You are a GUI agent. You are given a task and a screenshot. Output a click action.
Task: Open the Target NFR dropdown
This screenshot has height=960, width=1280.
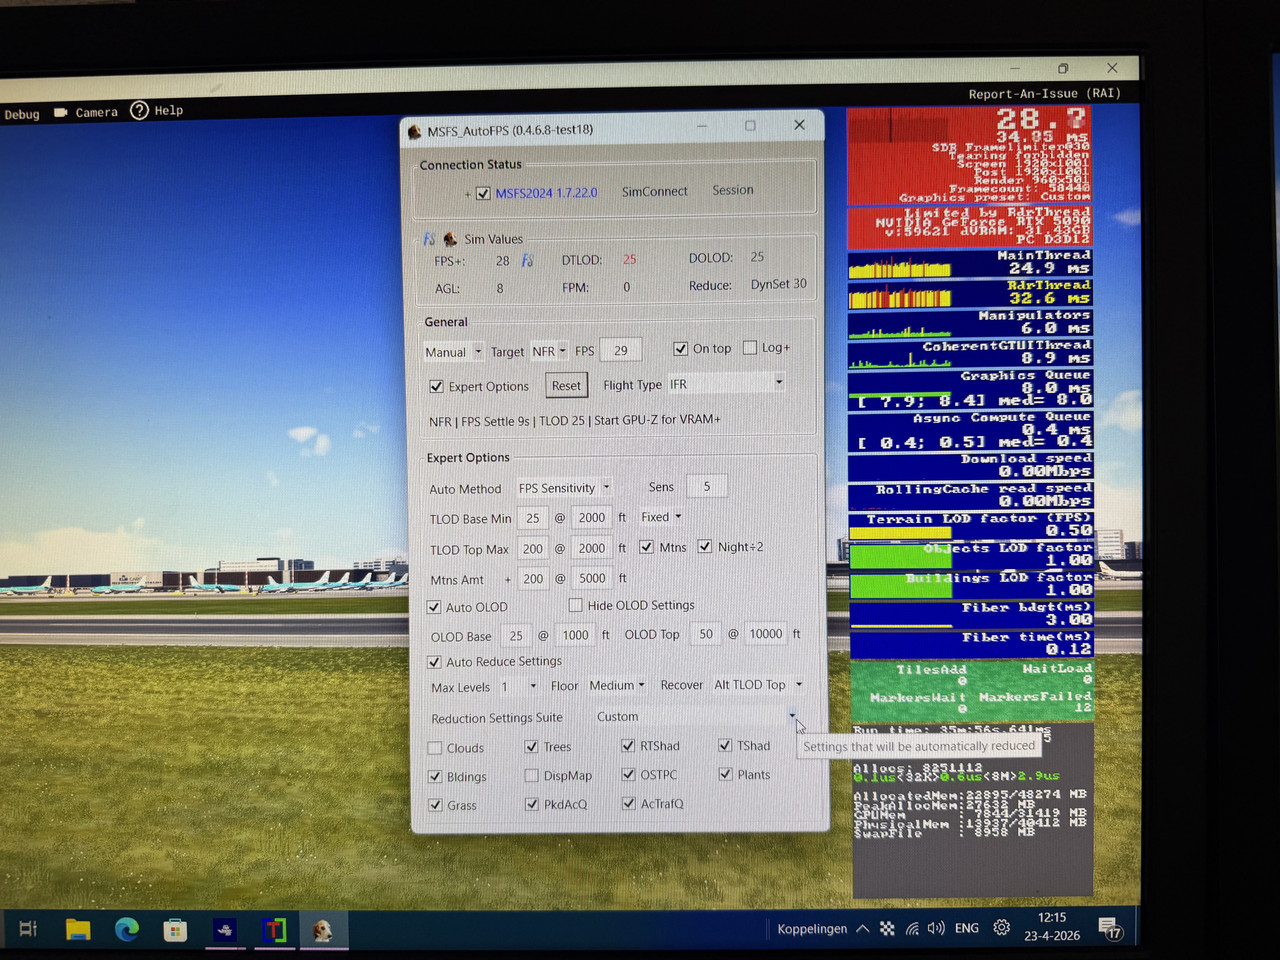point(549,351)
